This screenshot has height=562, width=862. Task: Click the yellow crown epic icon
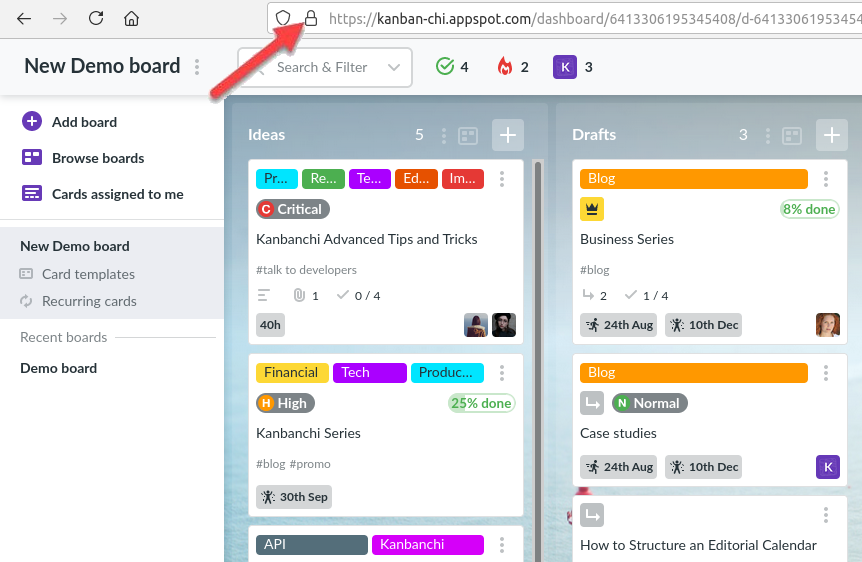click(x=592, y=209)
